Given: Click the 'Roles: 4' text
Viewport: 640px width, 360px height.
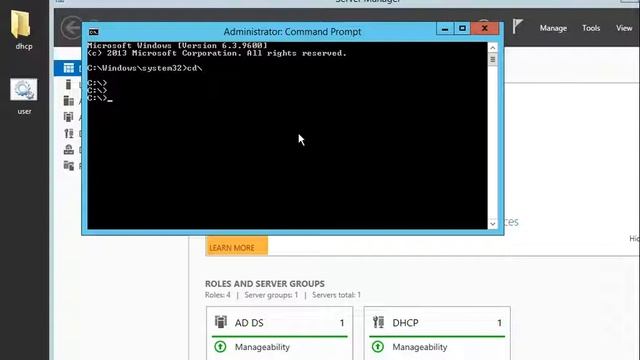Looking at the screenshot, I should coord(218,295).
